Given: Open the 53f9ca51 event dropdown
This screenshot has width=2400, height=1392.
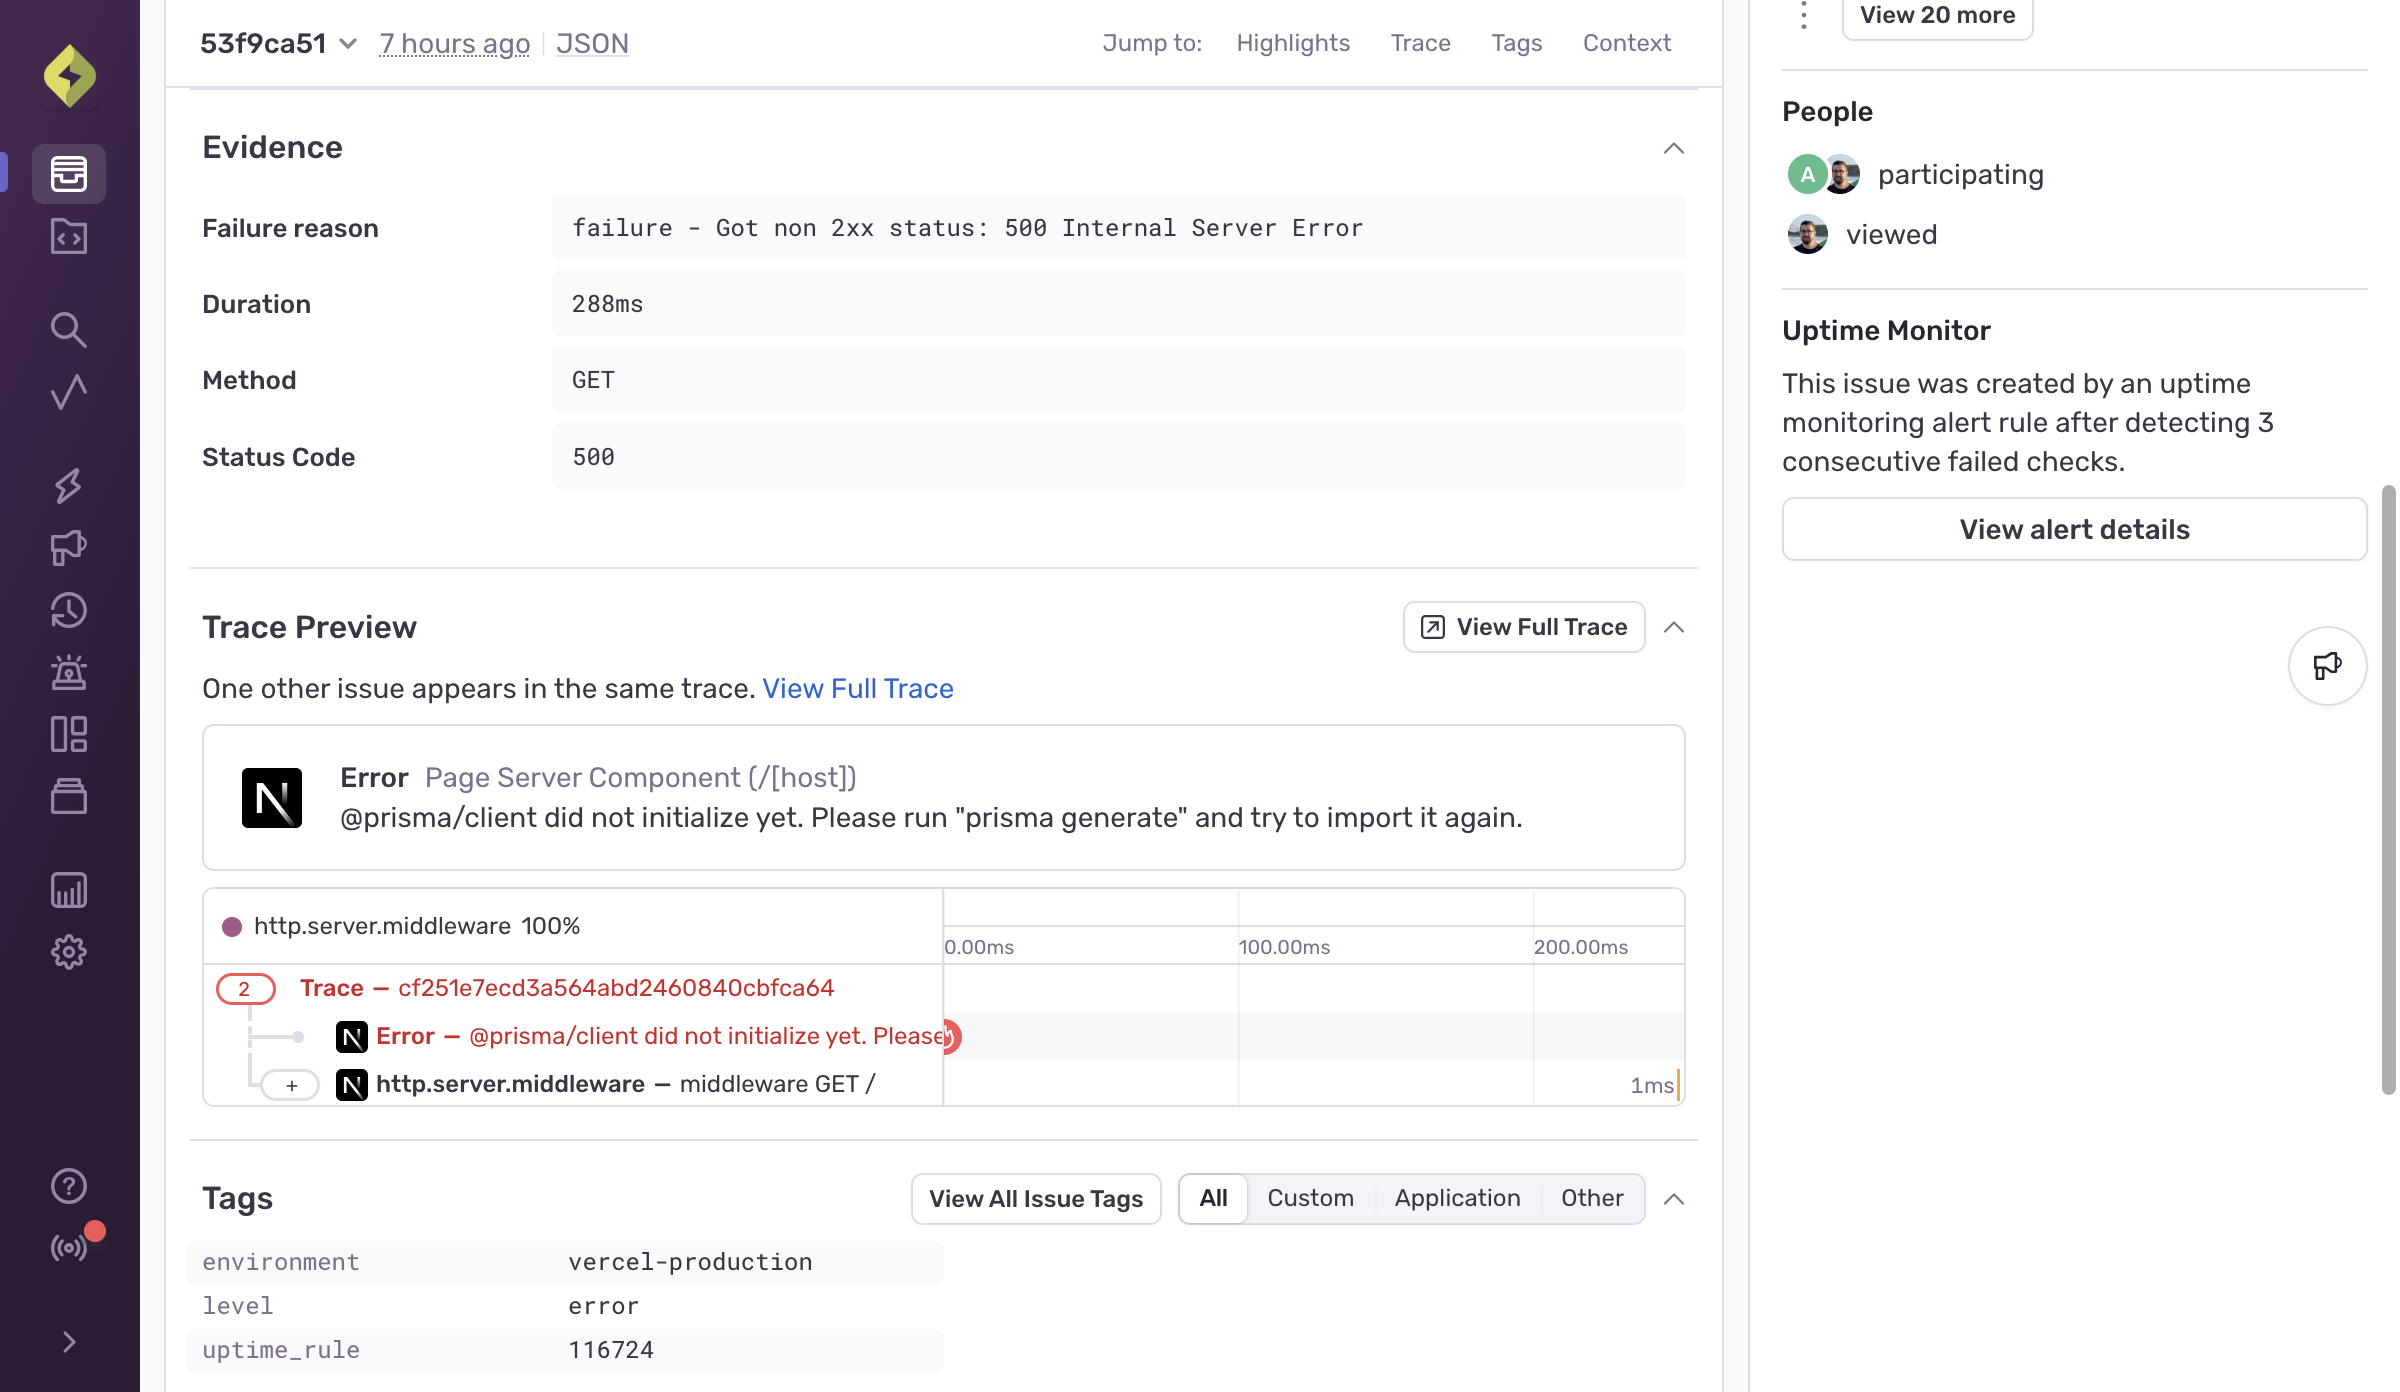Looking at the screenshot, I should pyautogui.click(x=348, y=44).
